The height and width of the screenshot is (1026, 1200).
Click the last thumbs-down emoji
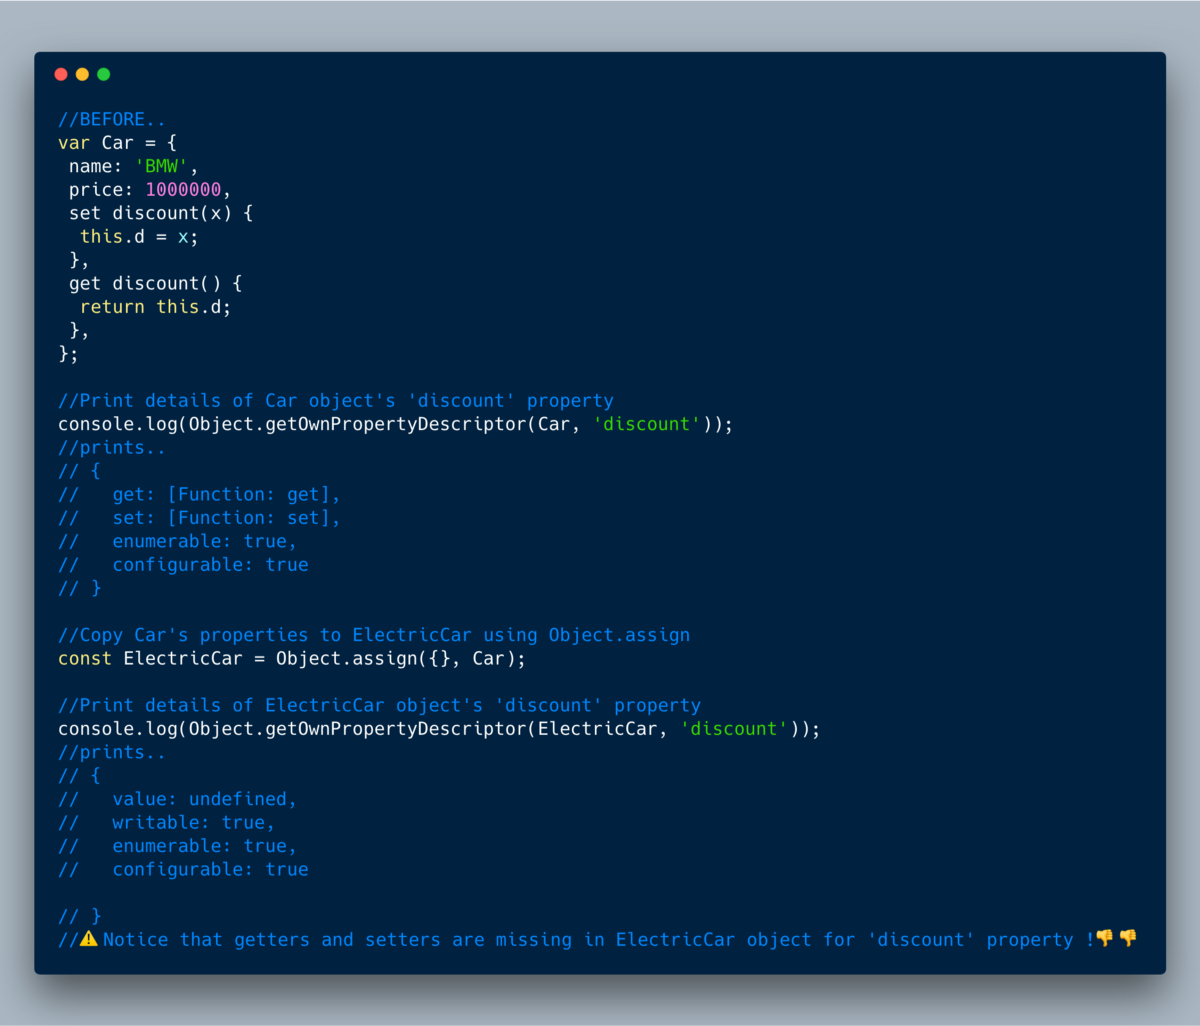(x=1128, y=938)
